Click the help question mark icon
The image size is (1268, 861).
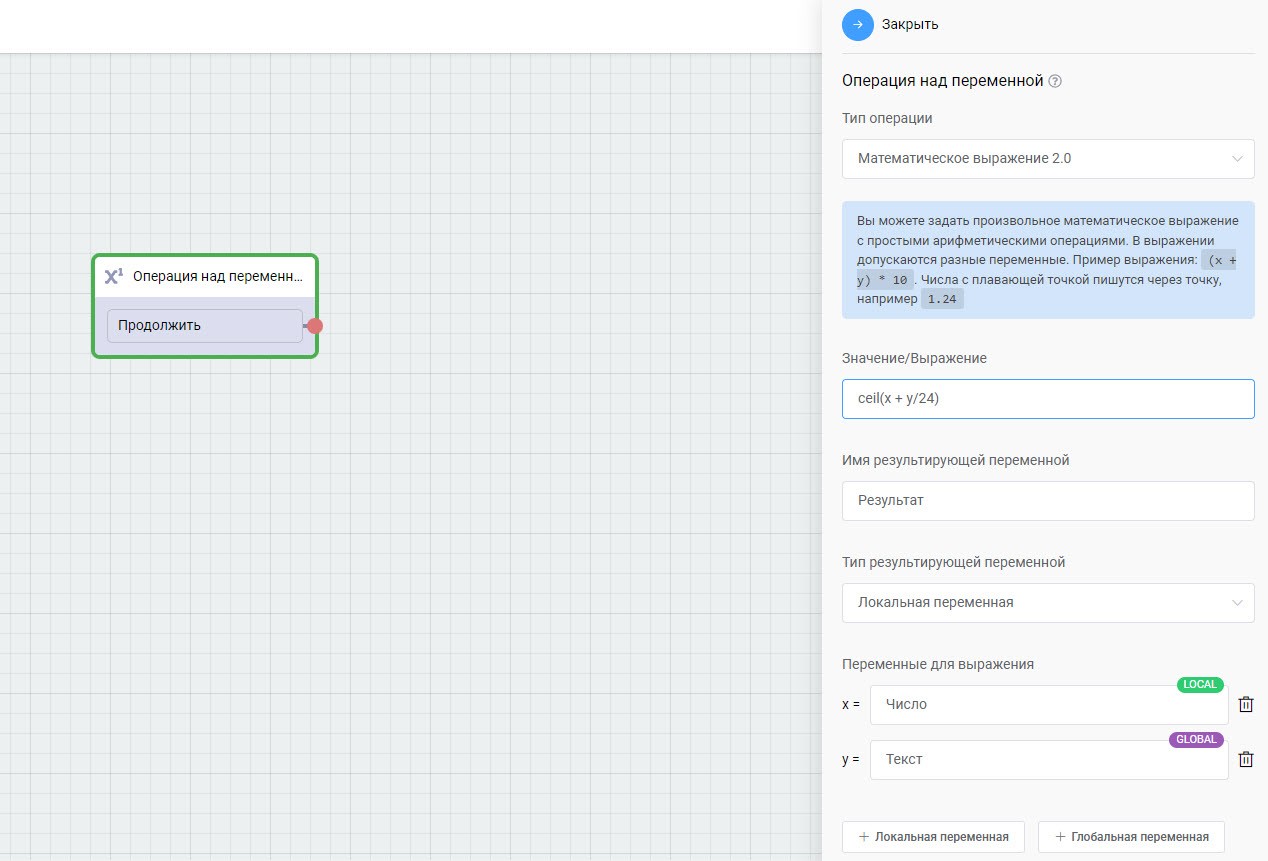coord(1055,81)
